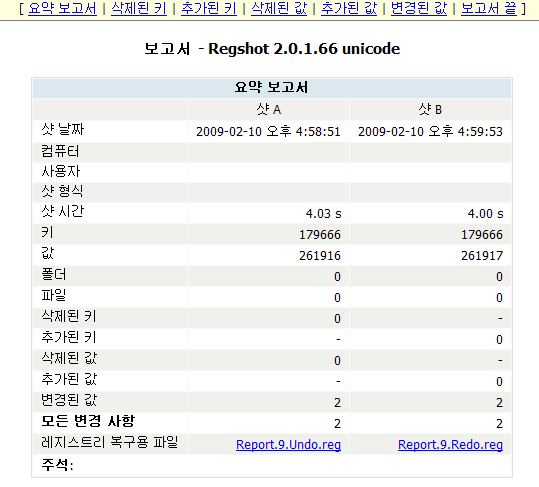Select shot B value in 파일 row
Viewport: 539px width, 487px height.
pos(499,297)
